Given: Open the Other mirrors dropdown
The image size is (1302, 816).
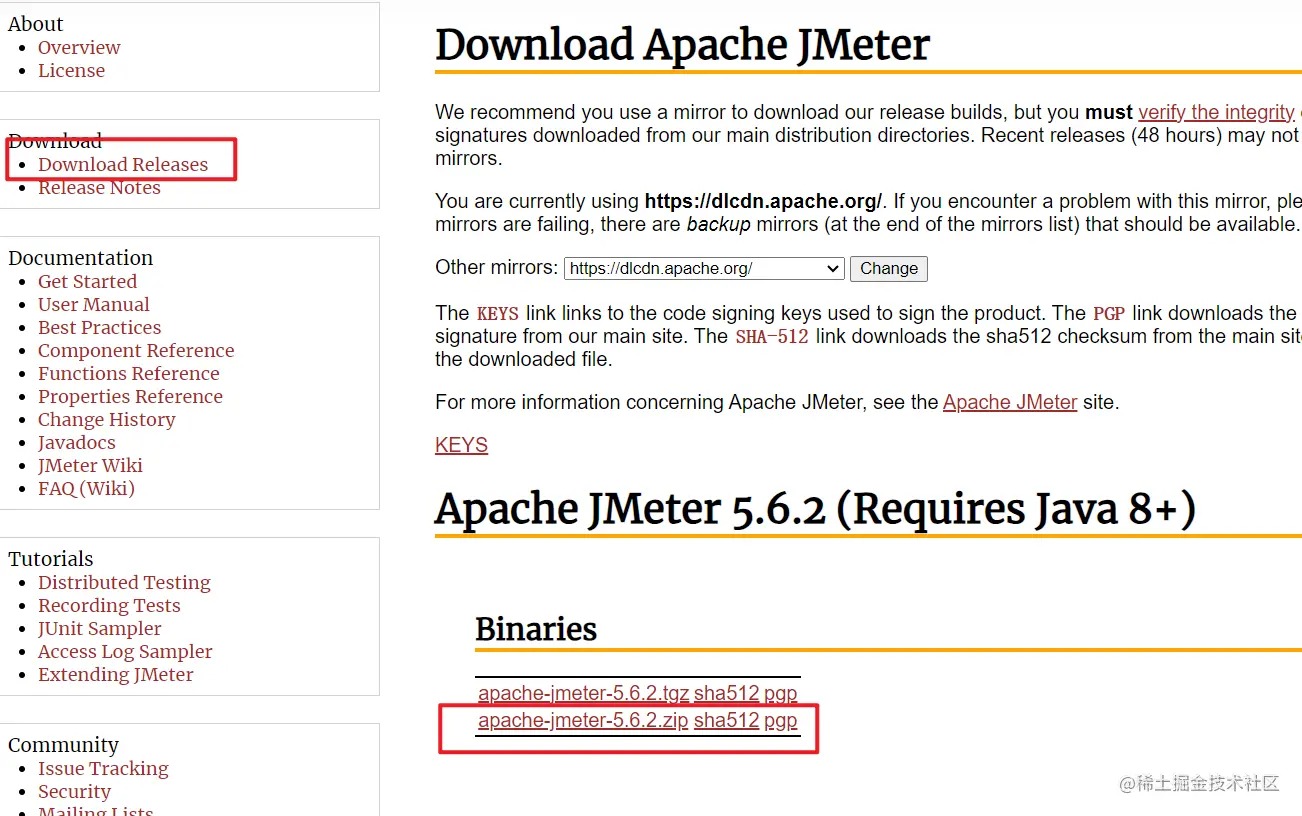Looking at the screenshot, I should coord(704,269).
